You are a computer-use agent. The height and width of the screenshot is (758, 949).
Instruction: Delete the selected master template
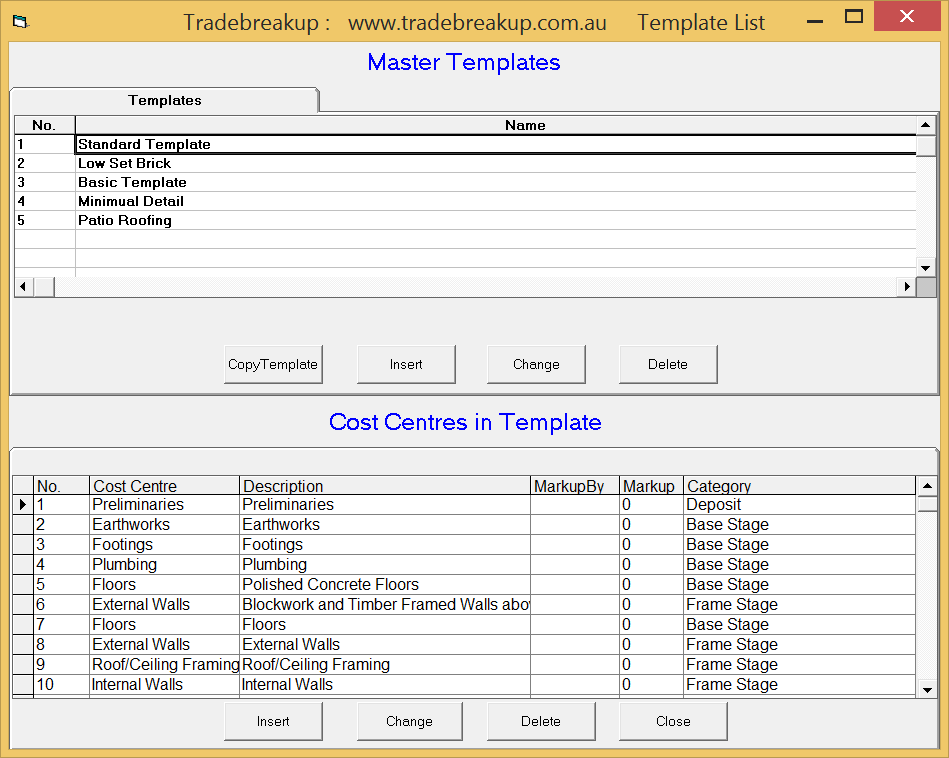coord(667,364)
